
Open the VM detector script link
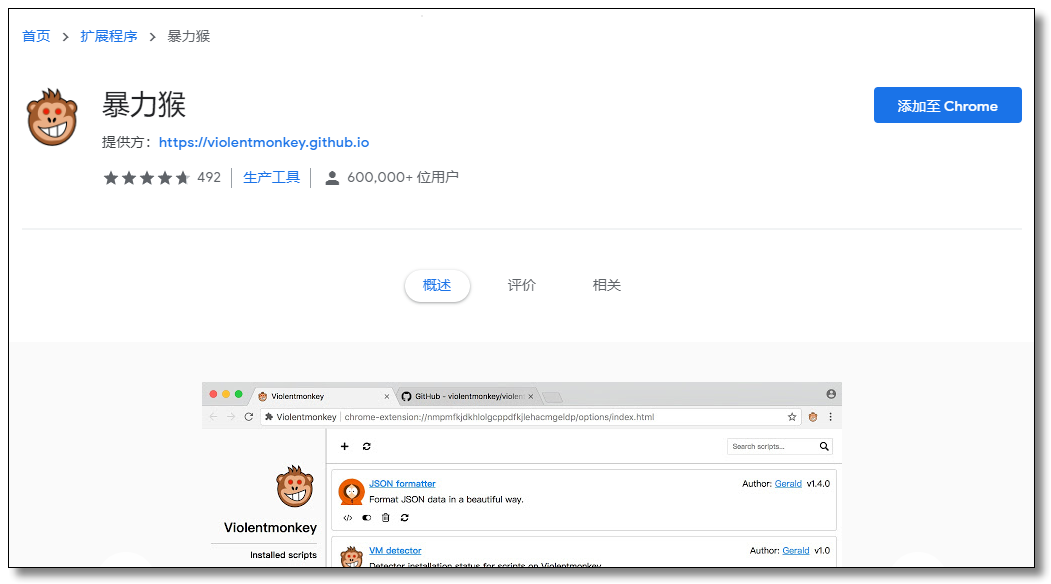[x=395, y=550]
